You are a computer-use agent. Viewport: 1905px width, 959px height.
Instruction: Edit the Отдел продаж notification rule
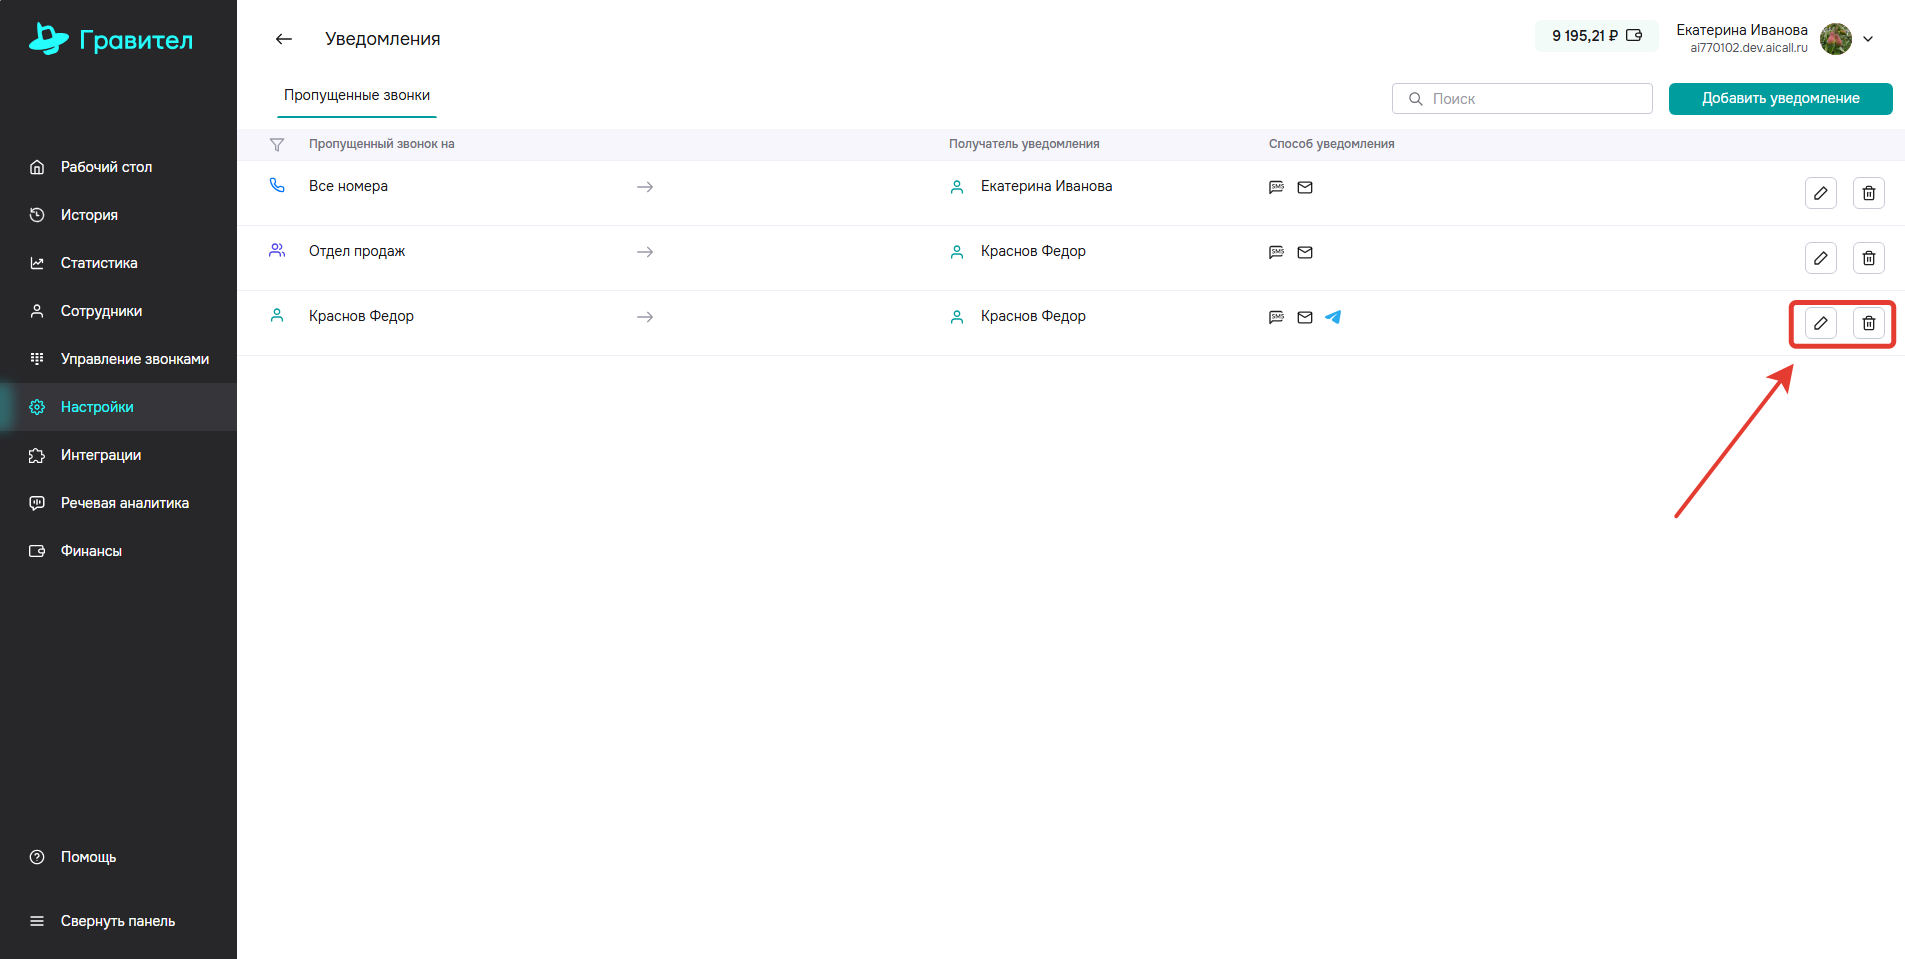pyautogui.click(x=1820, y=258)
